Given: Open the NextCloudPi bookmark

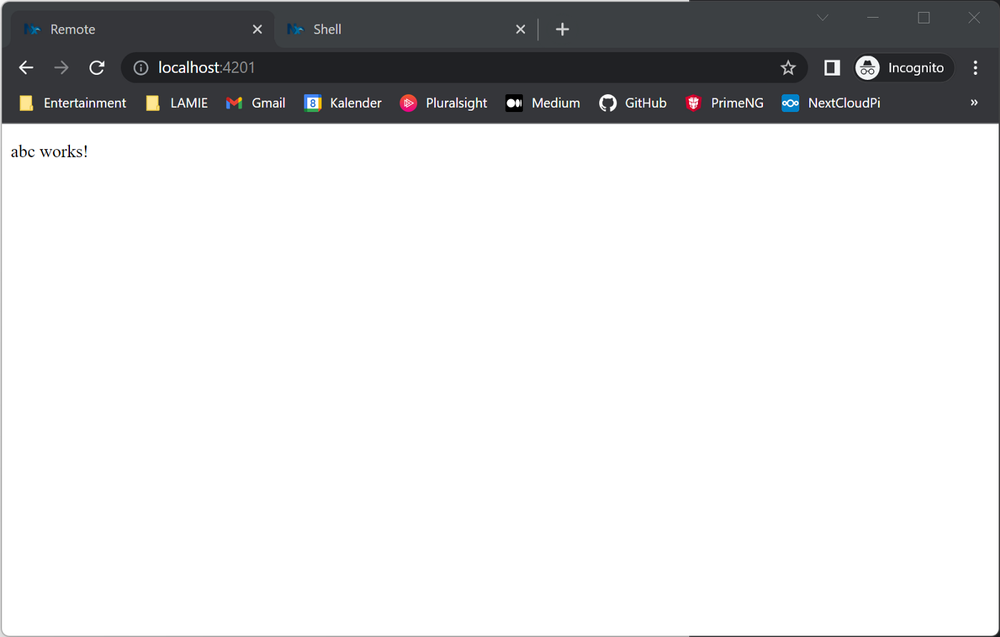Looking at the screenshot, I should click(x=830, y=102).
